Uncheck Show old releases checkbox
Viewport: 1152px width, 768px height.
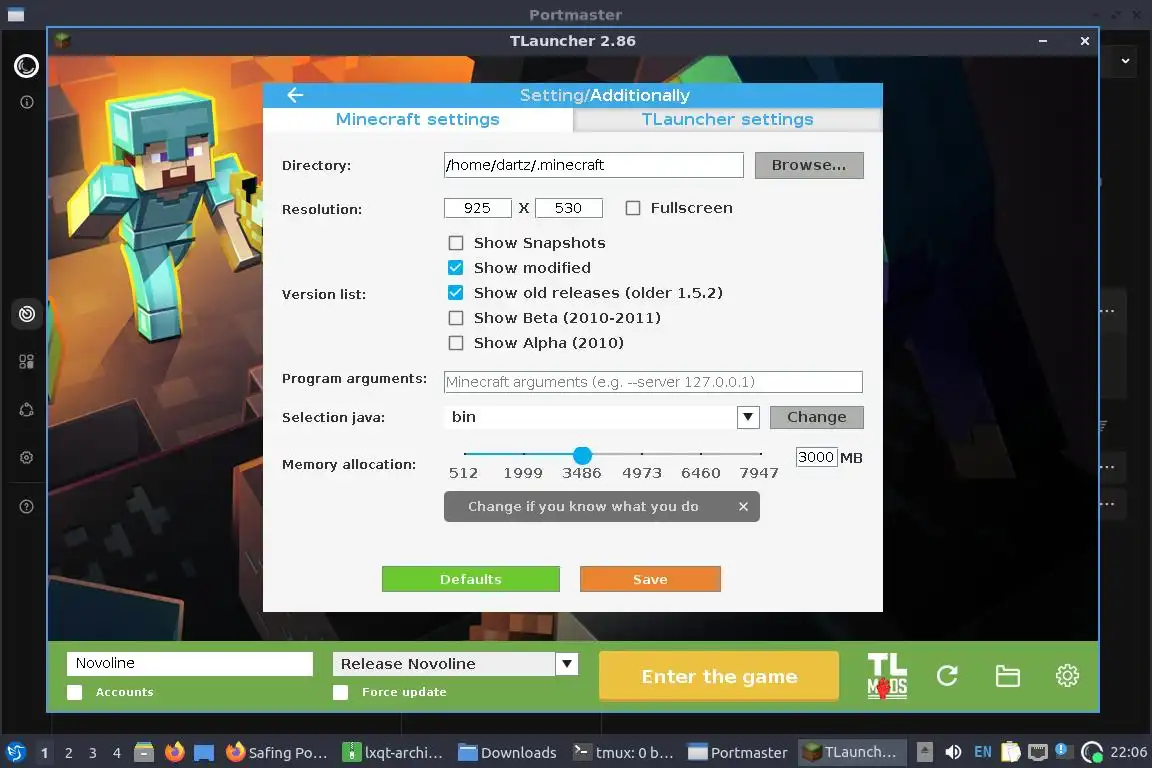[456, 293]
